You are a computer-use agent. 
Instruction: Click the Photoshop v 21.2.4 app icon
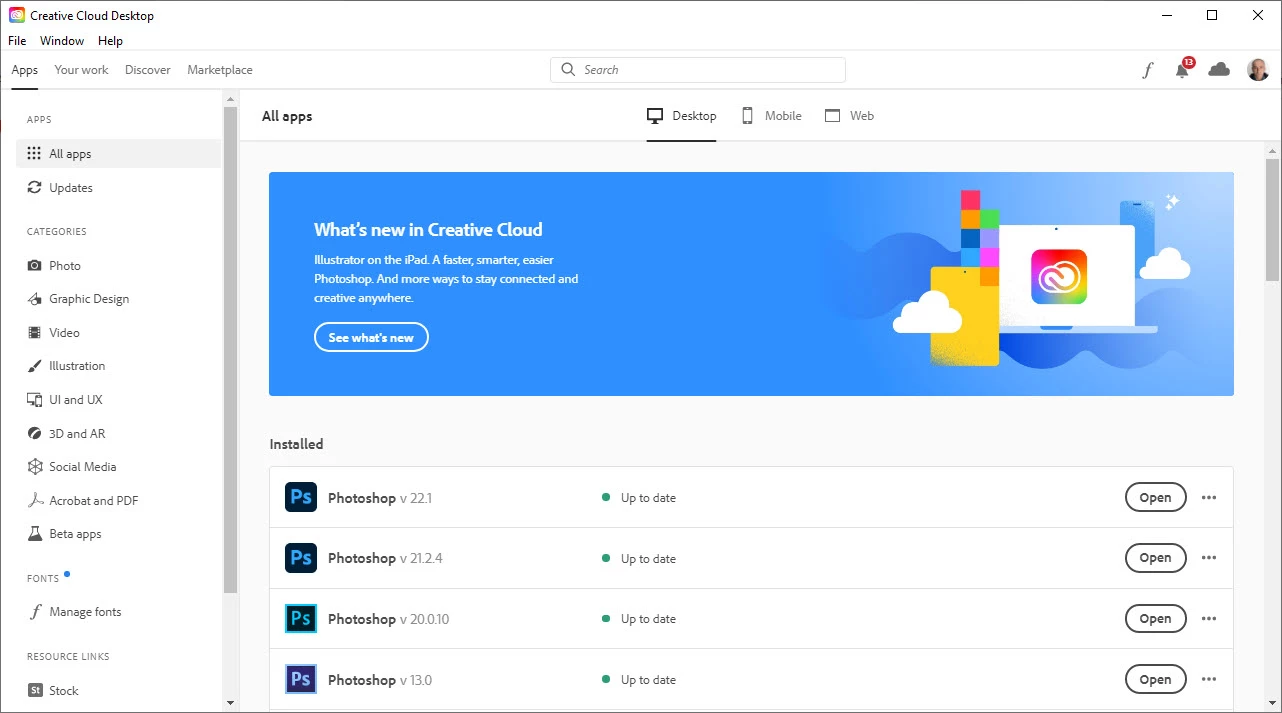click(301, 558)
